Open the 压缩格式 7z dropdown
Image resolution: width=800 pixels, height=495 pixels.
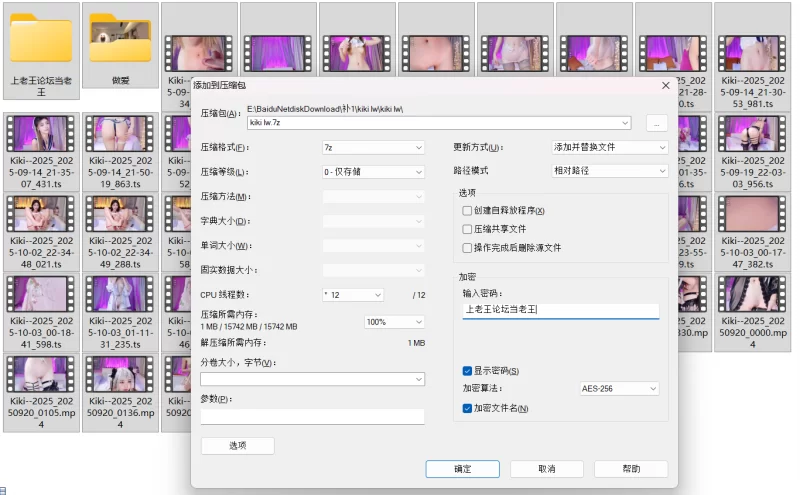[373, 147]
